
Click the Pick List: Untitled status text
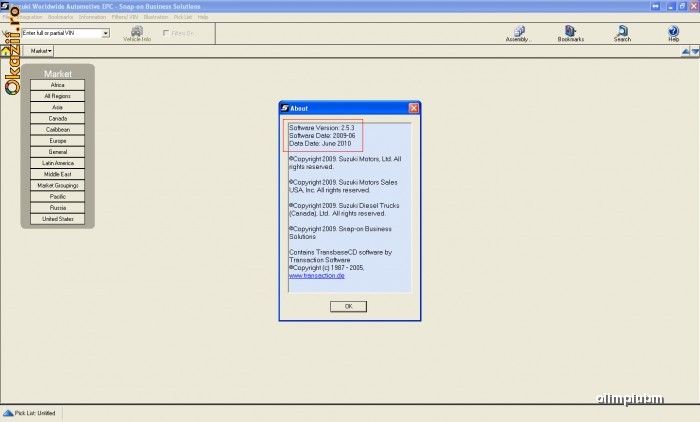pyautogui.click(x=35, y=413)
